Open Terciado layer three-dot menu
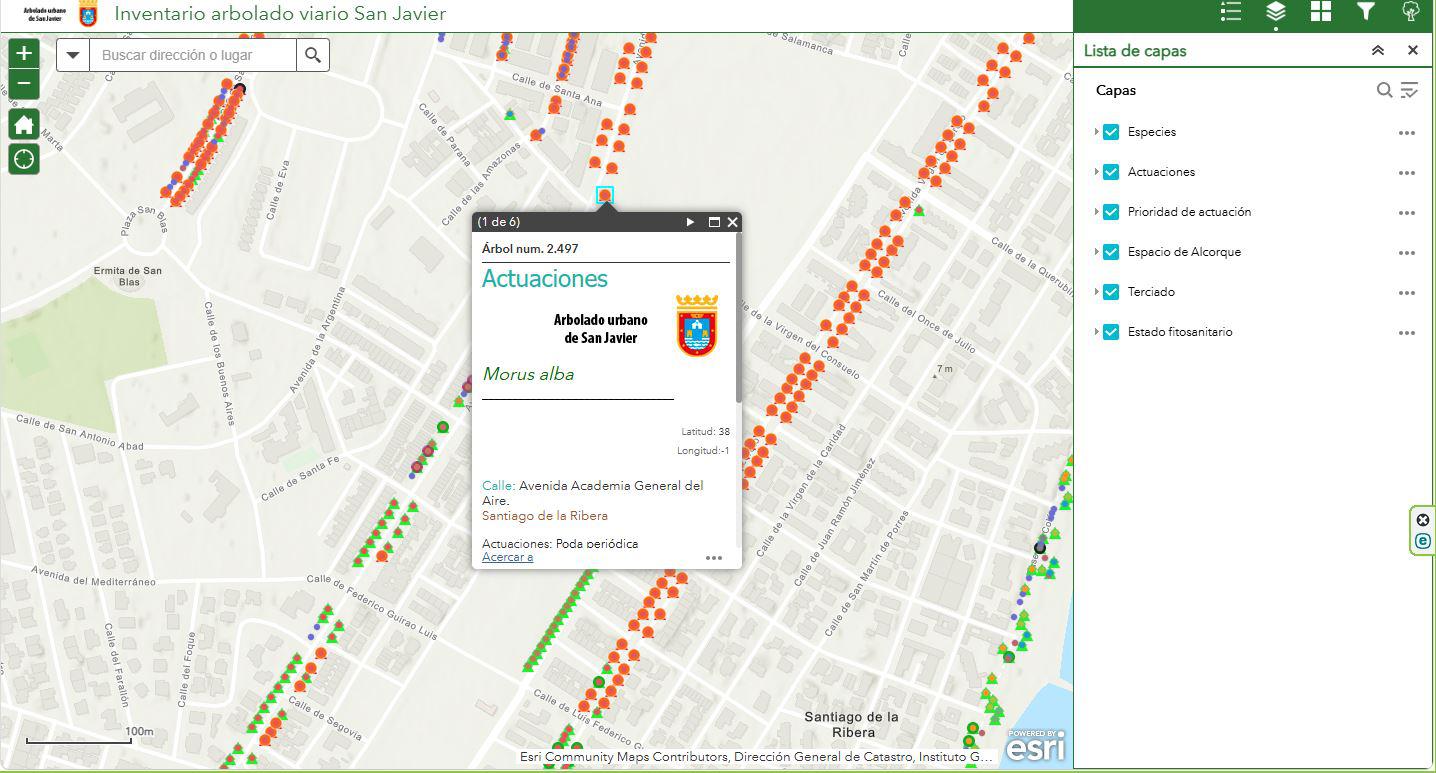Screen dimensions: 1436x773 point(1407,293)
